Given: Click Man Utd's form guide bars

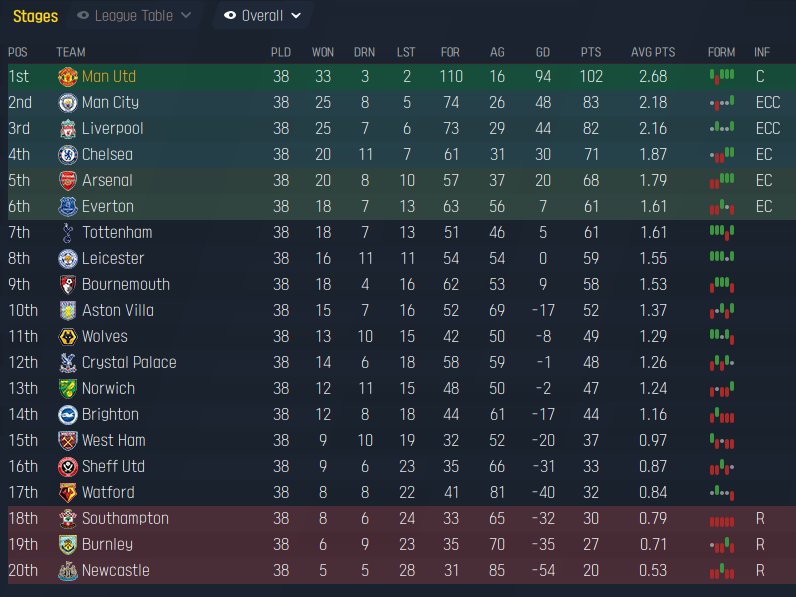Looking at the screenshot, I should [721, 76].
